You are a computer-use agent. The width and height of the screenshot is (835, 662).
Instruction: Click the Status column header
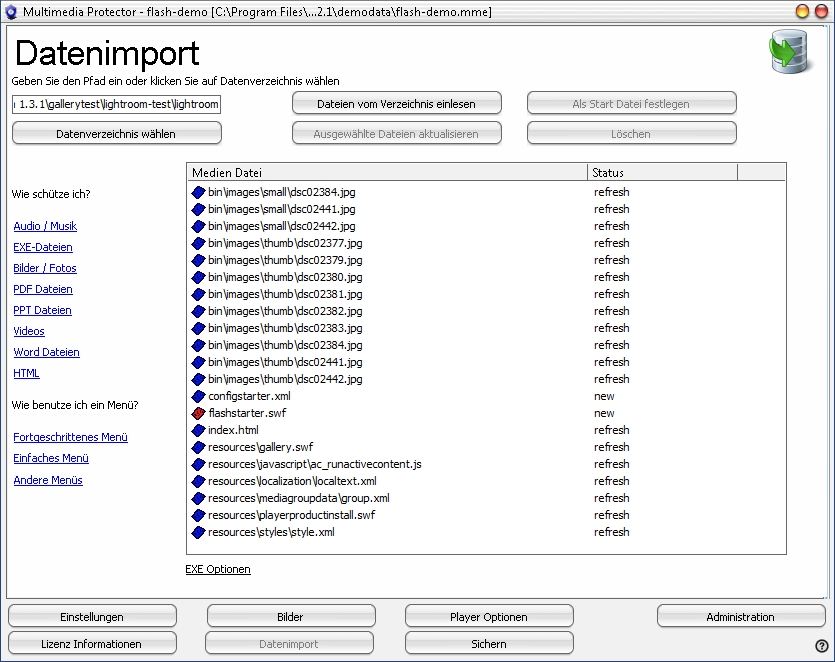pos(662,173)
